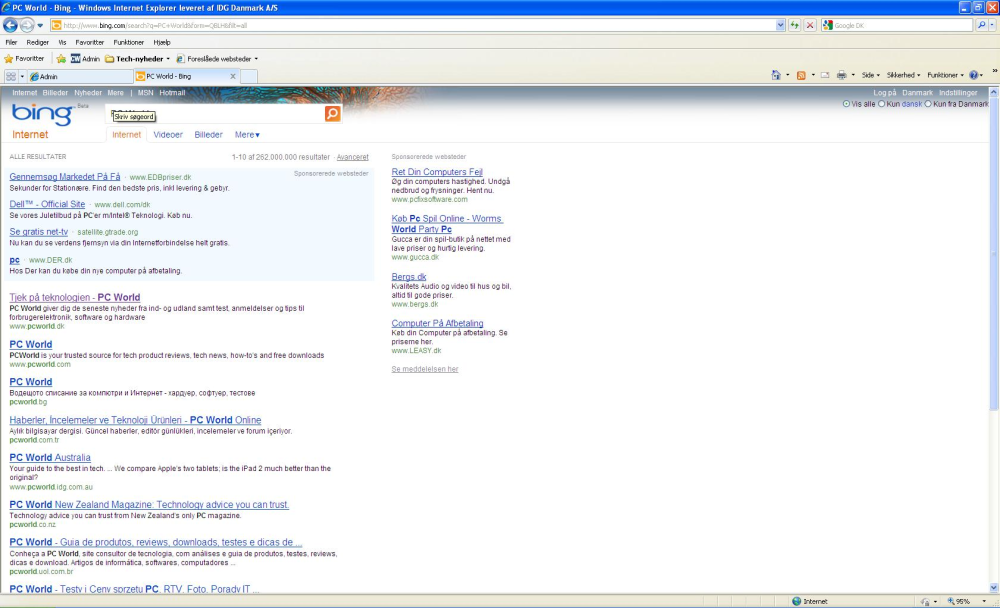
Task: Expand the Tech-nyheder favorites folder
Action: (x=138, y=59)
